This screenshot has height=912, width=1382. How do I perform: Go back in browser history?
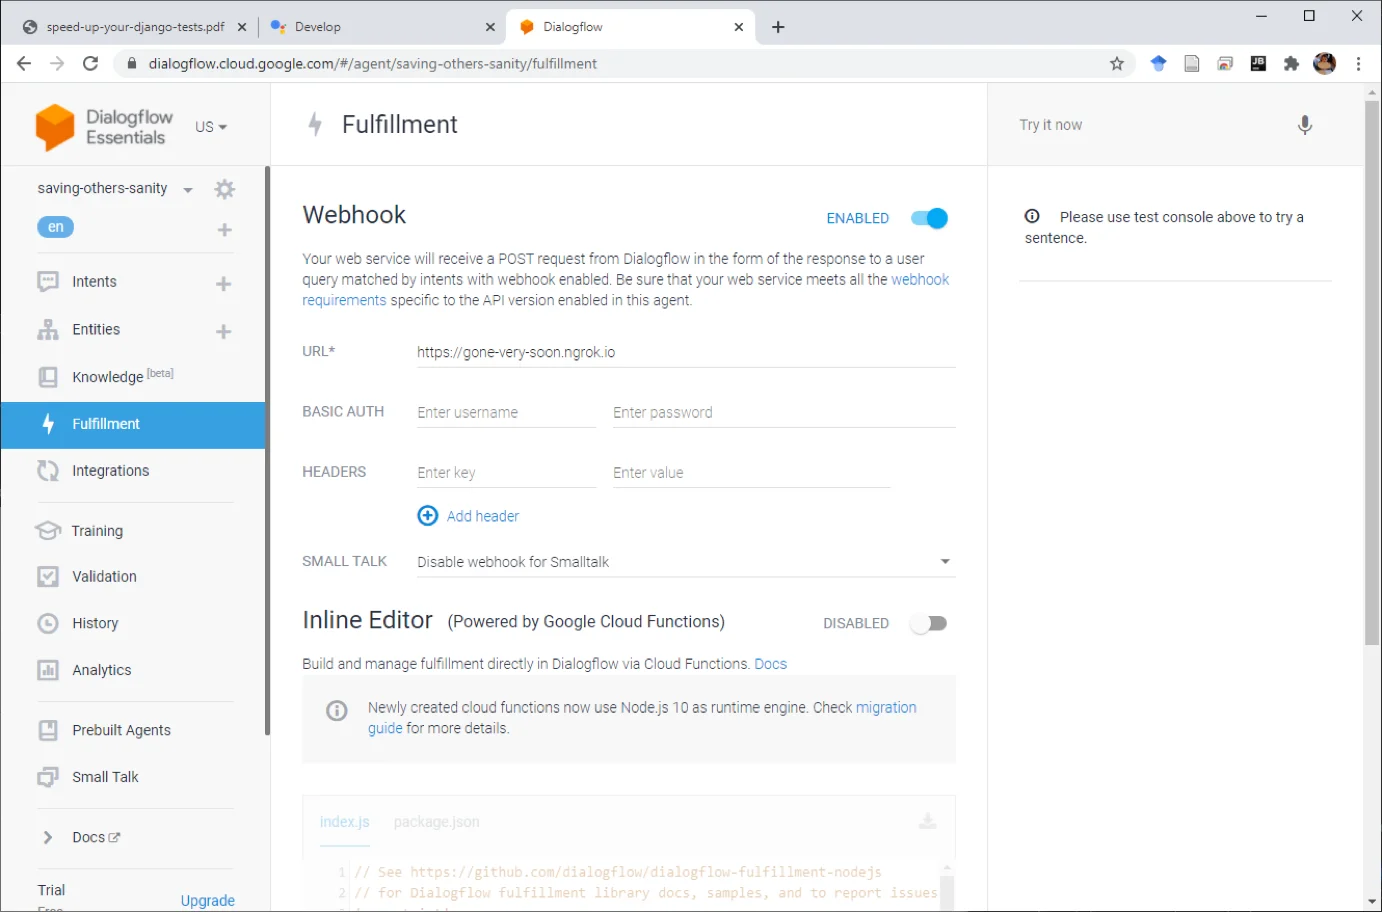(x=24, y=64)
